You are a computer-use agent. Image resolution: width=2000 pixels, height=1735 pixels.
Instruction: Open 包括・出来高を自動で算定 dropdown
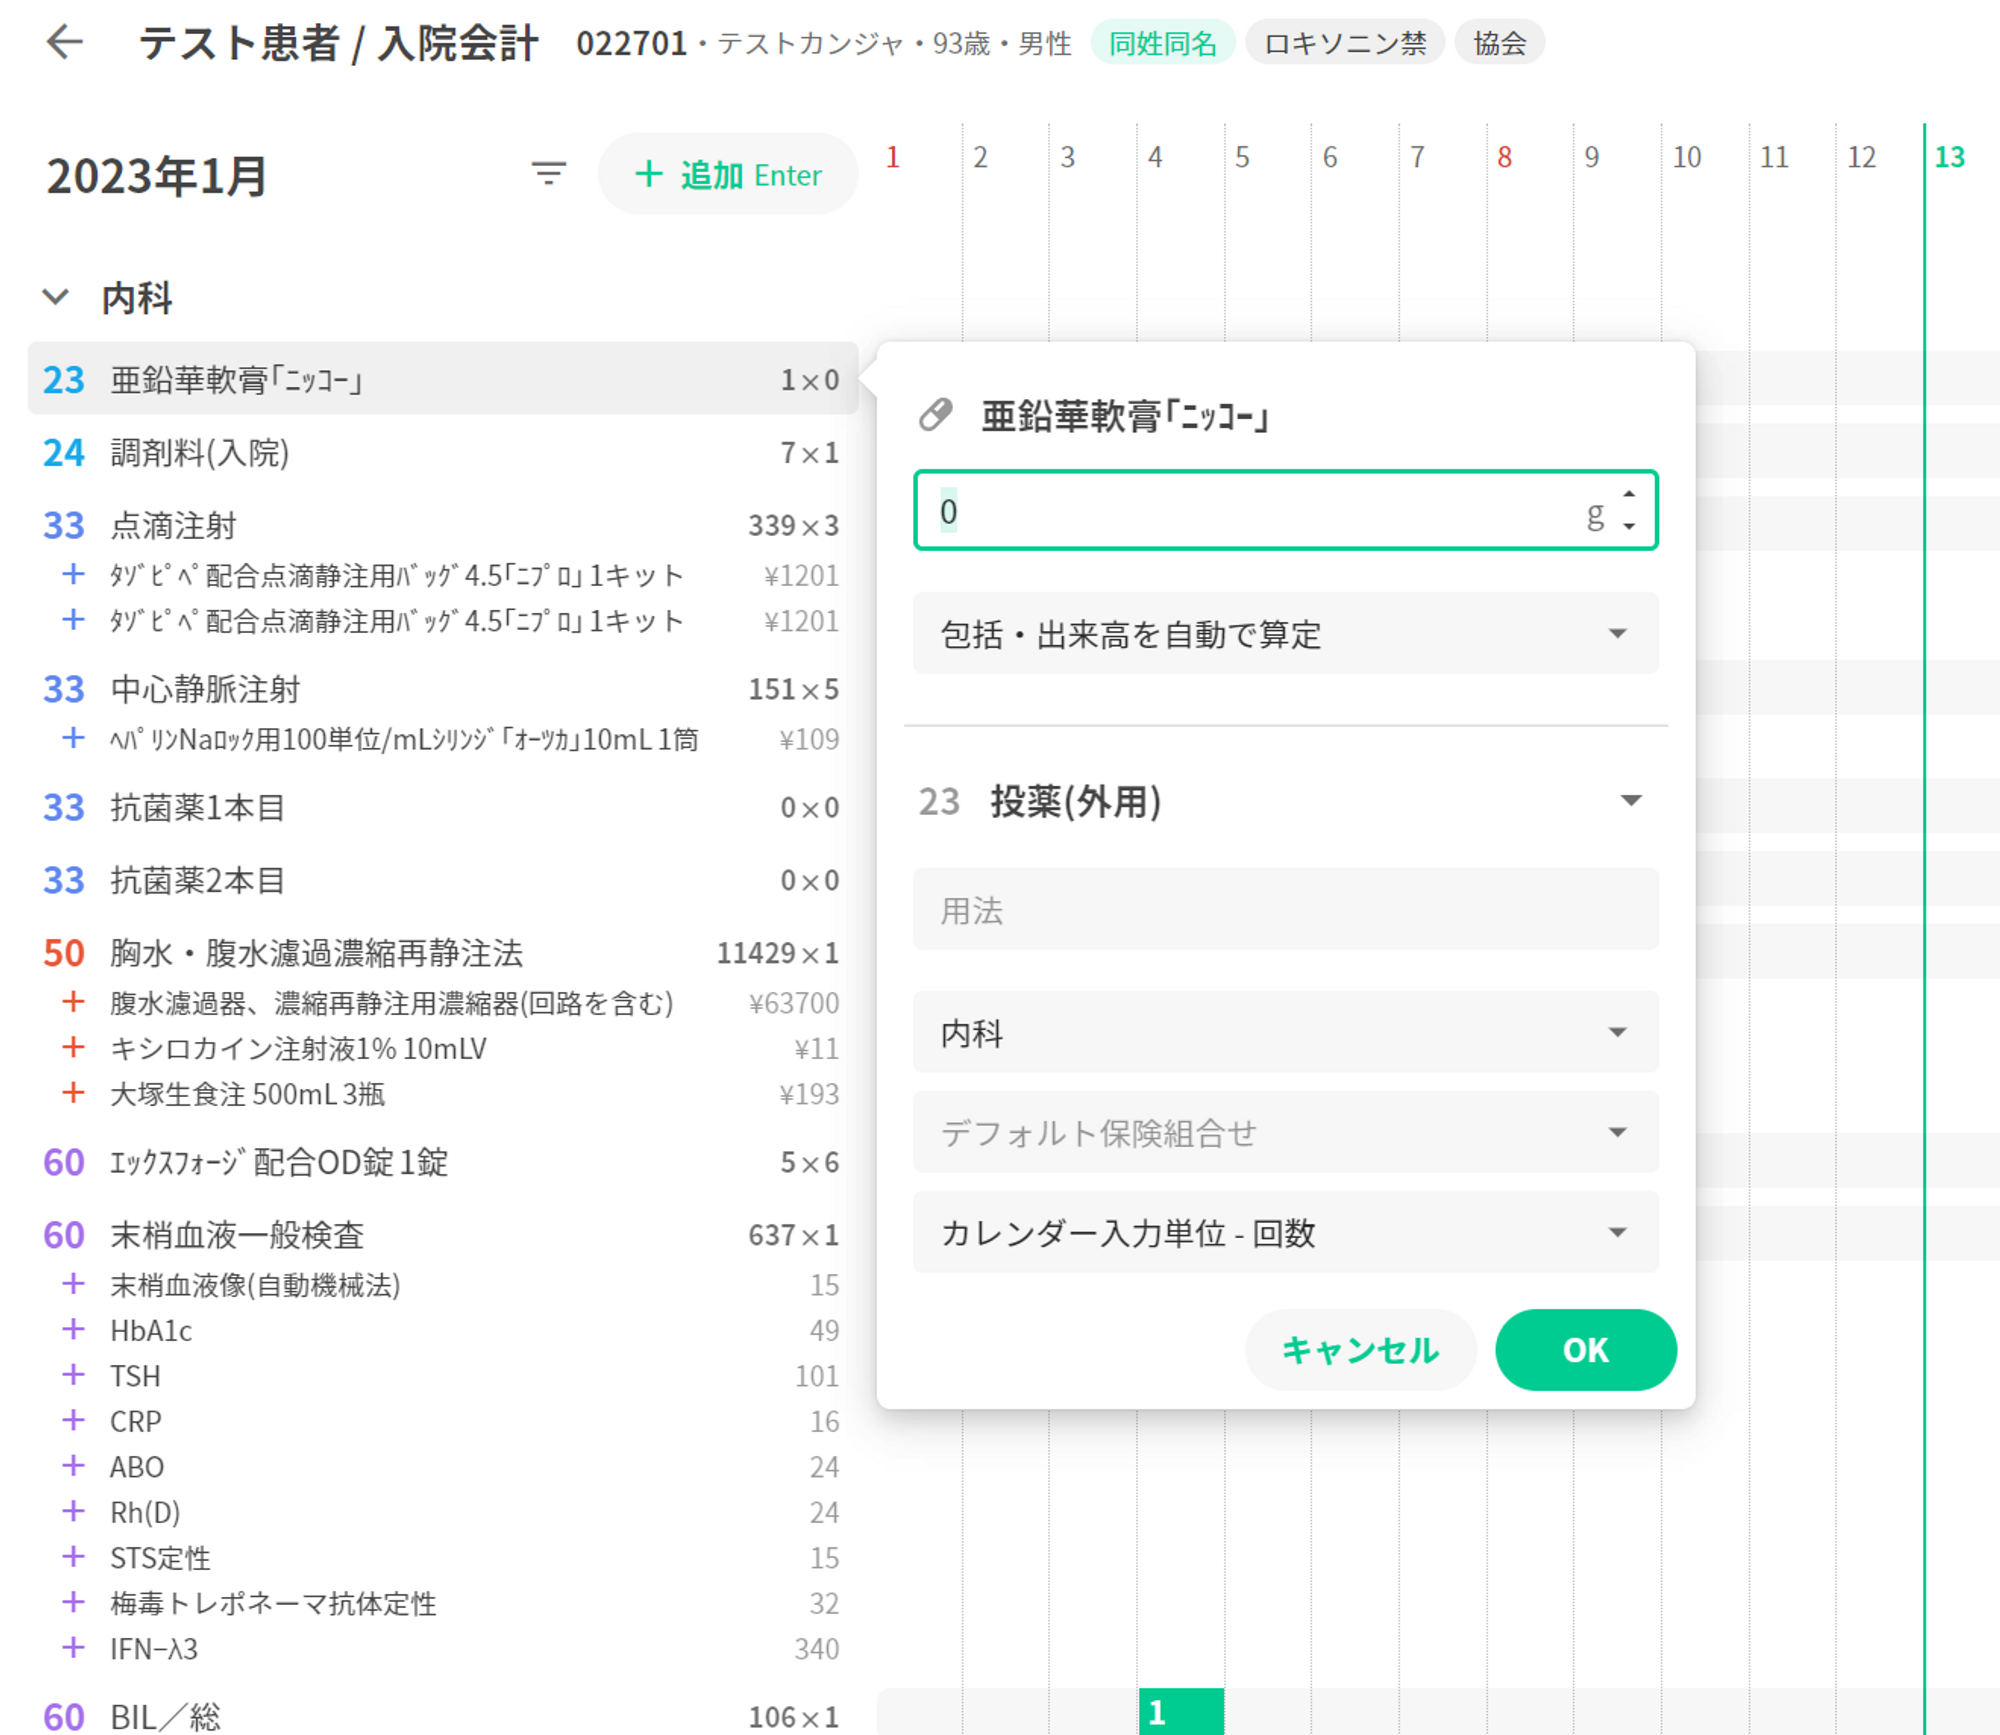coord(1285,634)
